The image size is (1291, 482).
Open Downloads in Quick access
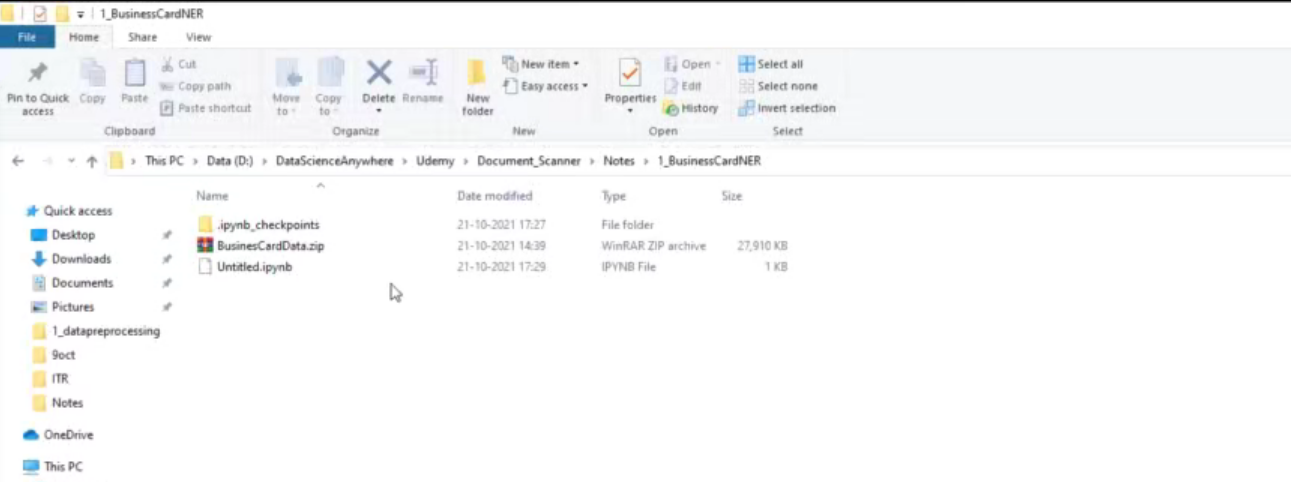click(x=81, y=259)
